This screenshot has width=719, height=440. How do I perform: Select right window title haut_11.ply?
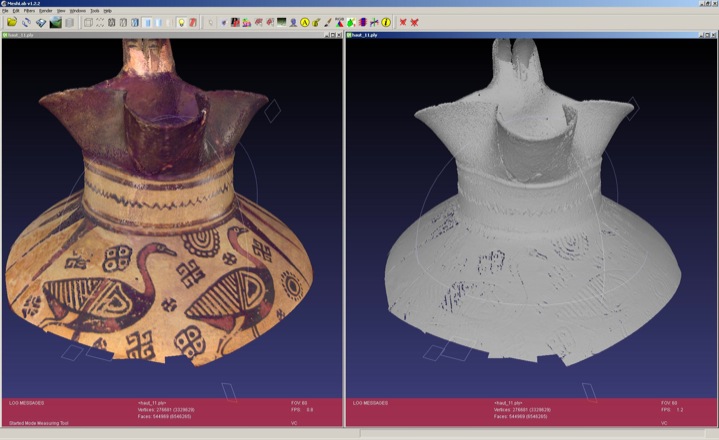[x=365, y=35]
